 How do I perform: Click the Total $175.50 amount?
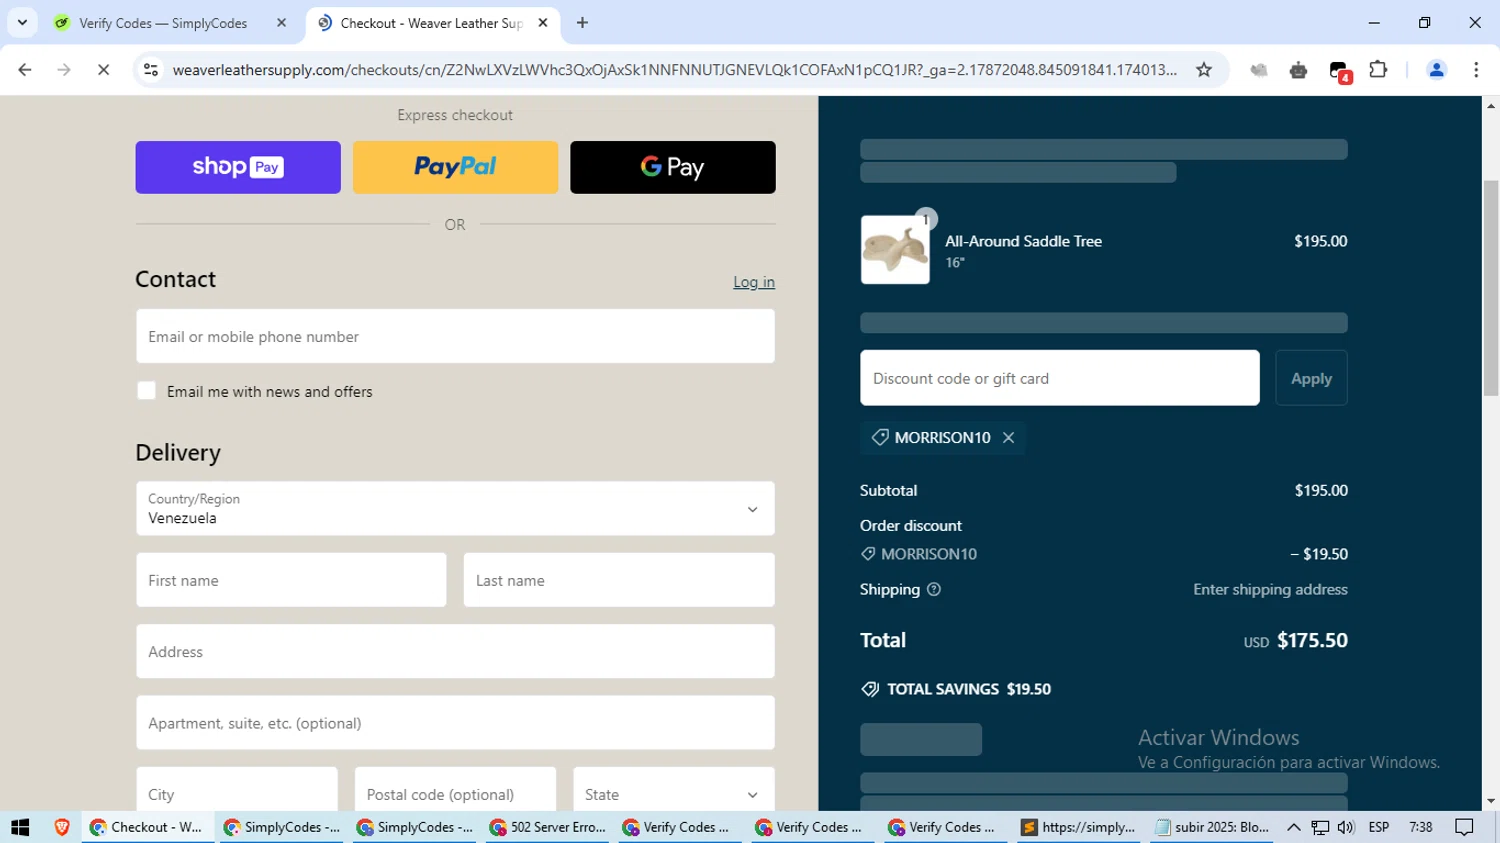coord(1312,640)
